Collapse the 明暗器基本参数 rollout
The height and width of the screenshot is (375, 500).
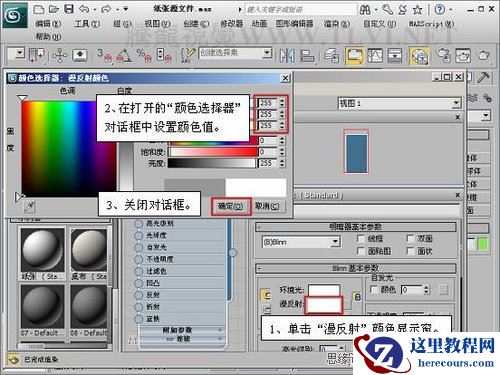coord(355,227)
